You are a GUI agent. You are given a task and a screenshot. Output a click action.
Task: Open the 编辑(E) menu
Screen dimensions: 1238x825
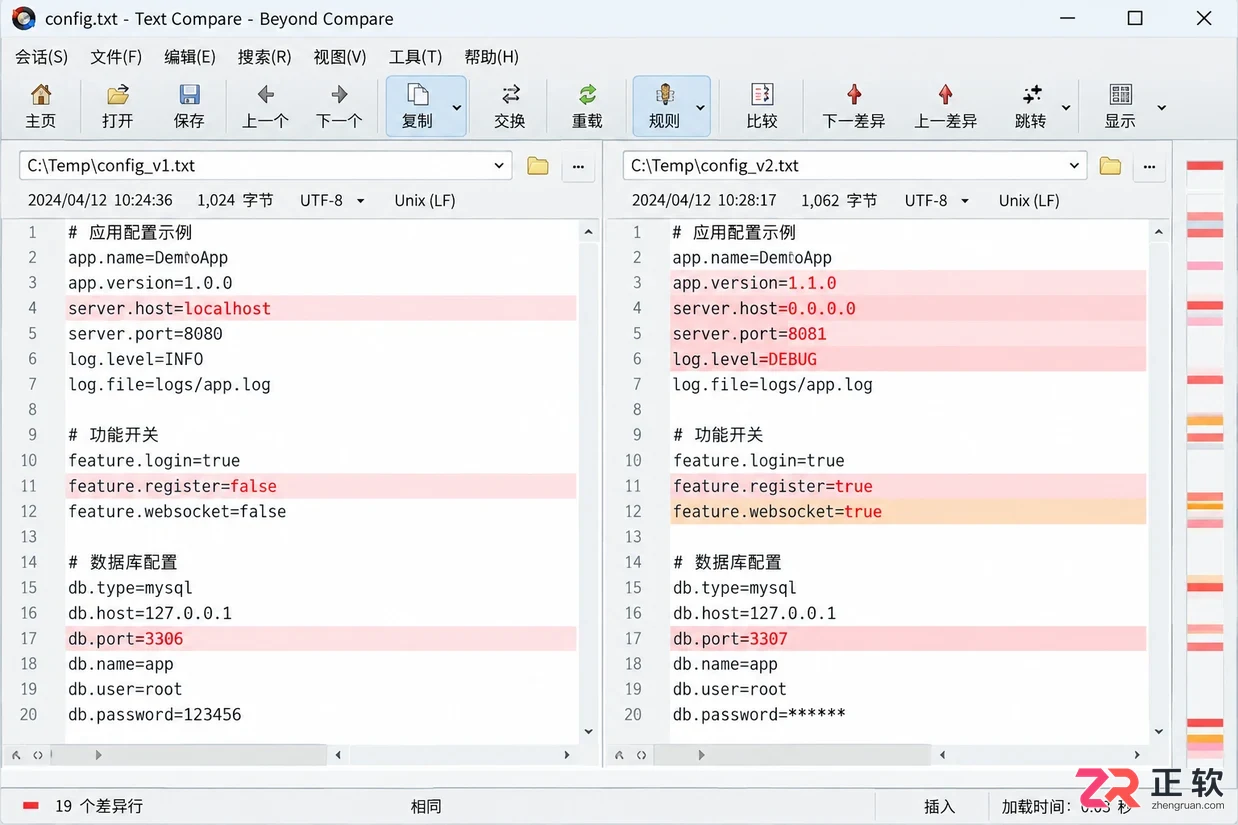(190, 57)
